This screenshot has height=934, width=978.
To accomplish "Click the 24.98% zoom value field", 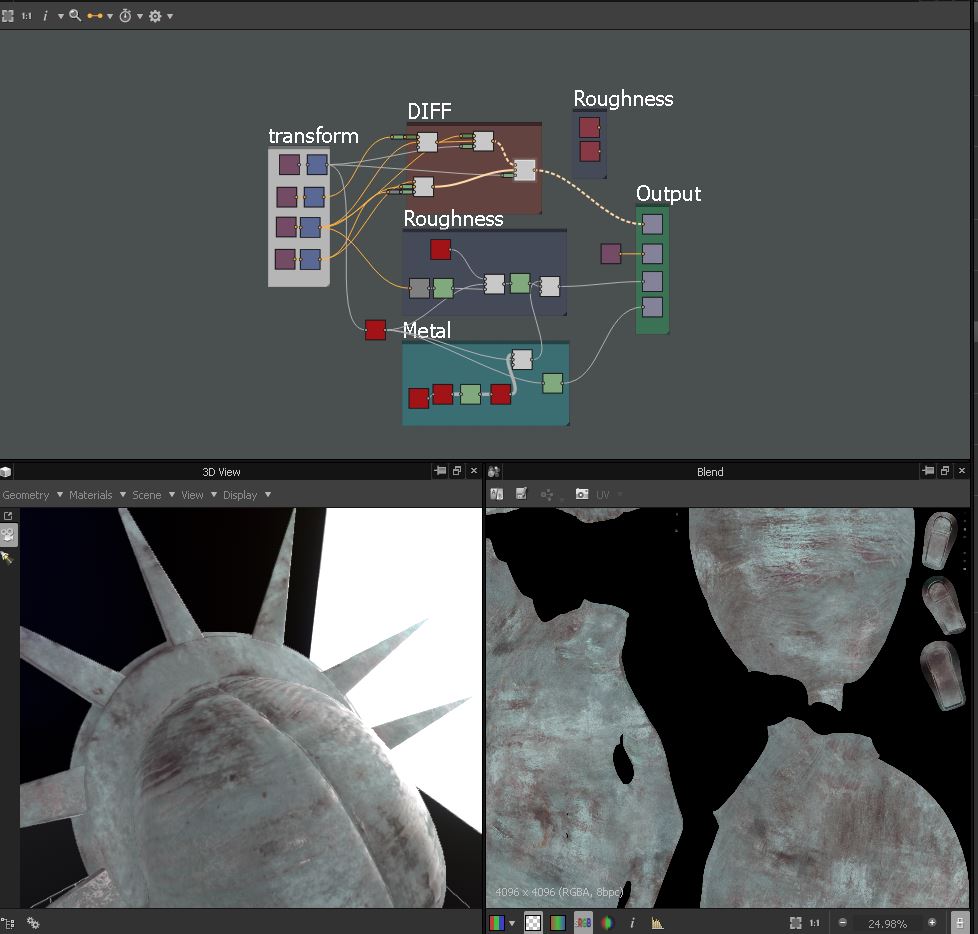I will (x=888, y=923).
